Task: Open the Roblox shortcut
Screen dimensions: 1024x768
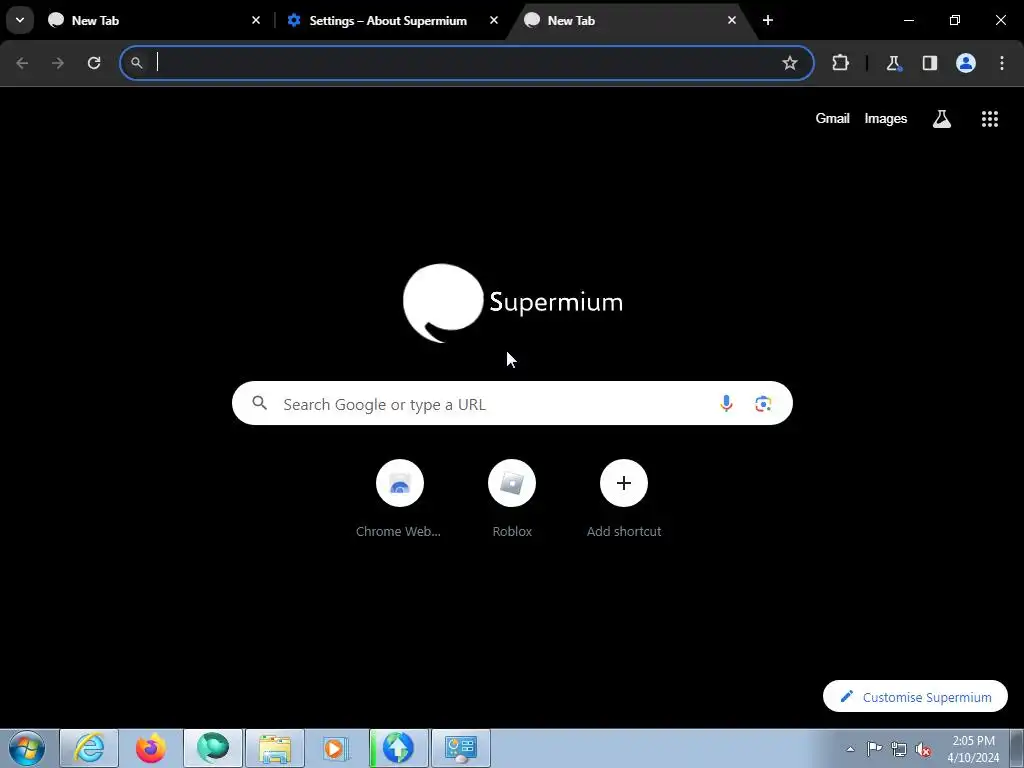Action: click(512, 499)
